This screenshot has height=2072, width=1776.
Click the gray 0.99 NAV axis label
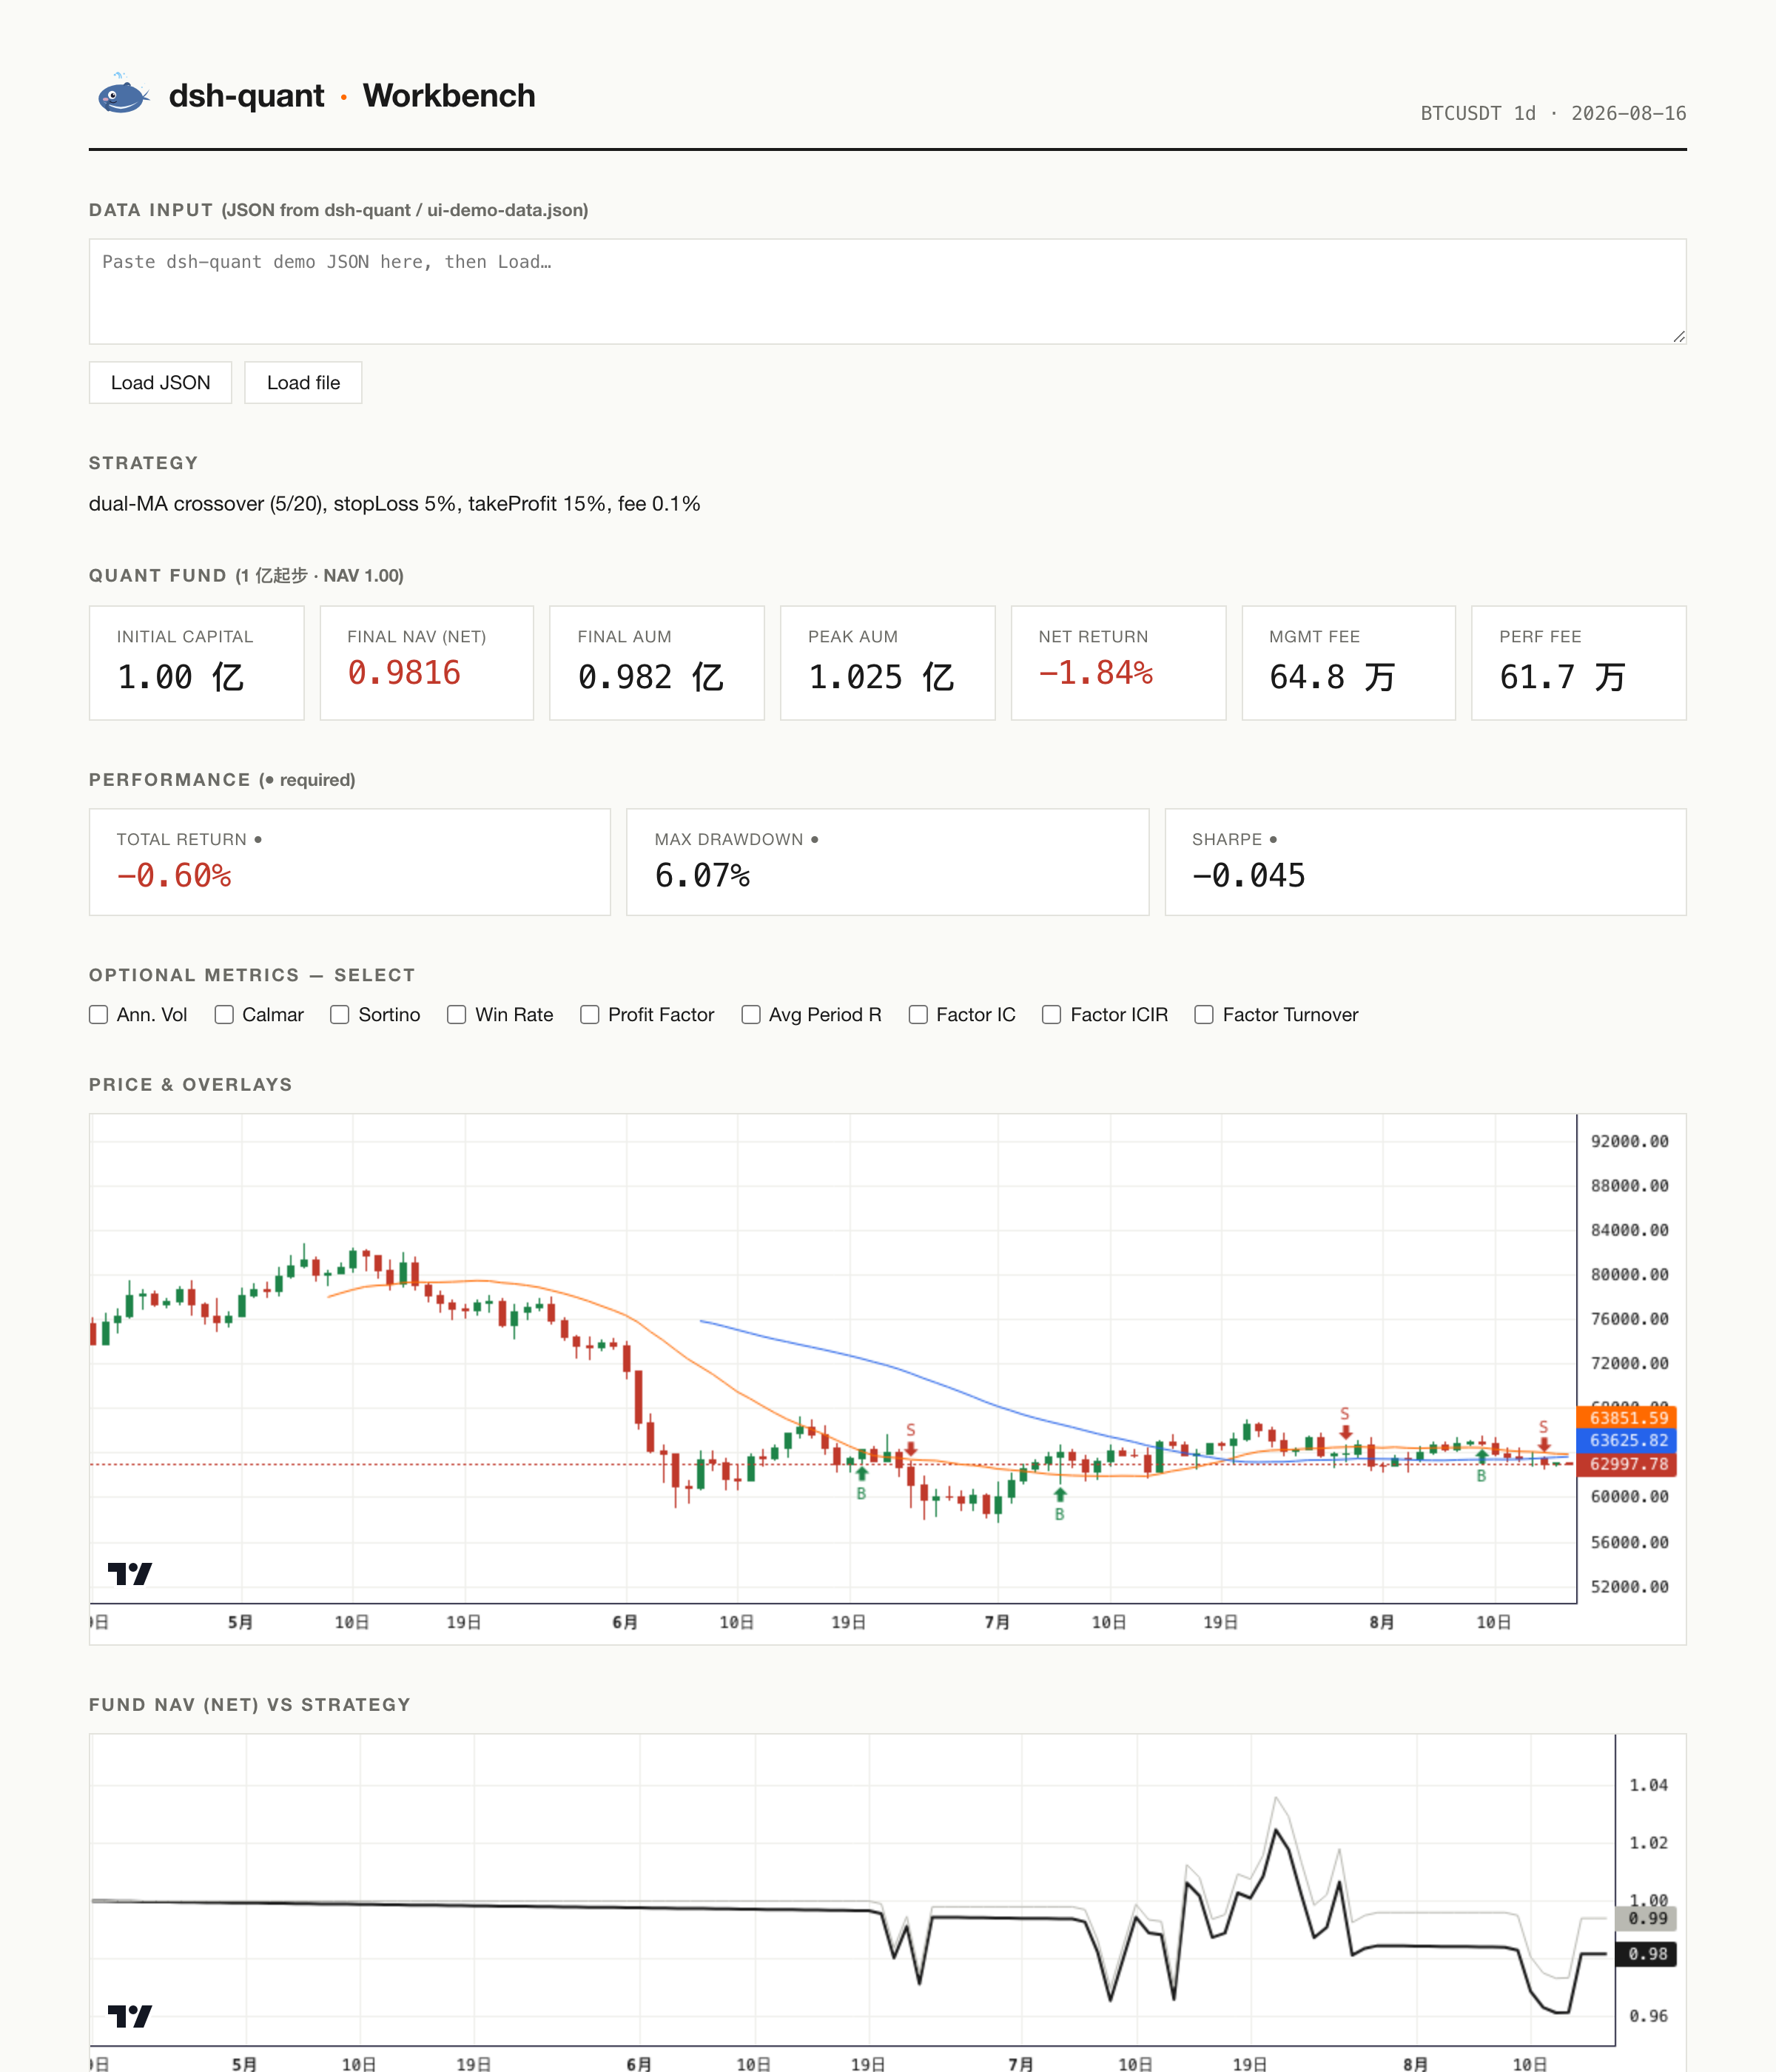(x=1647, y=1918)
